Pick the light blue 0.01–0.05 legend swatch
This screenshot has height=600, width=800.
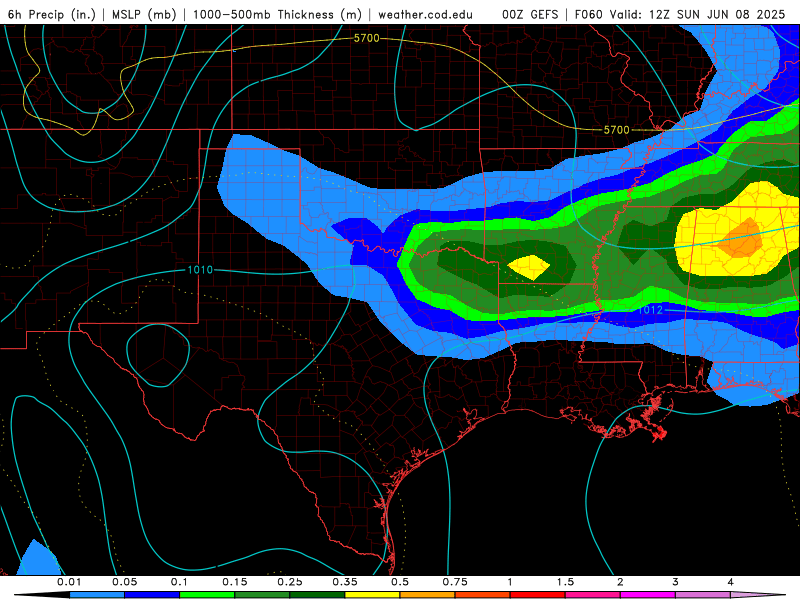(x=97, y=595)
